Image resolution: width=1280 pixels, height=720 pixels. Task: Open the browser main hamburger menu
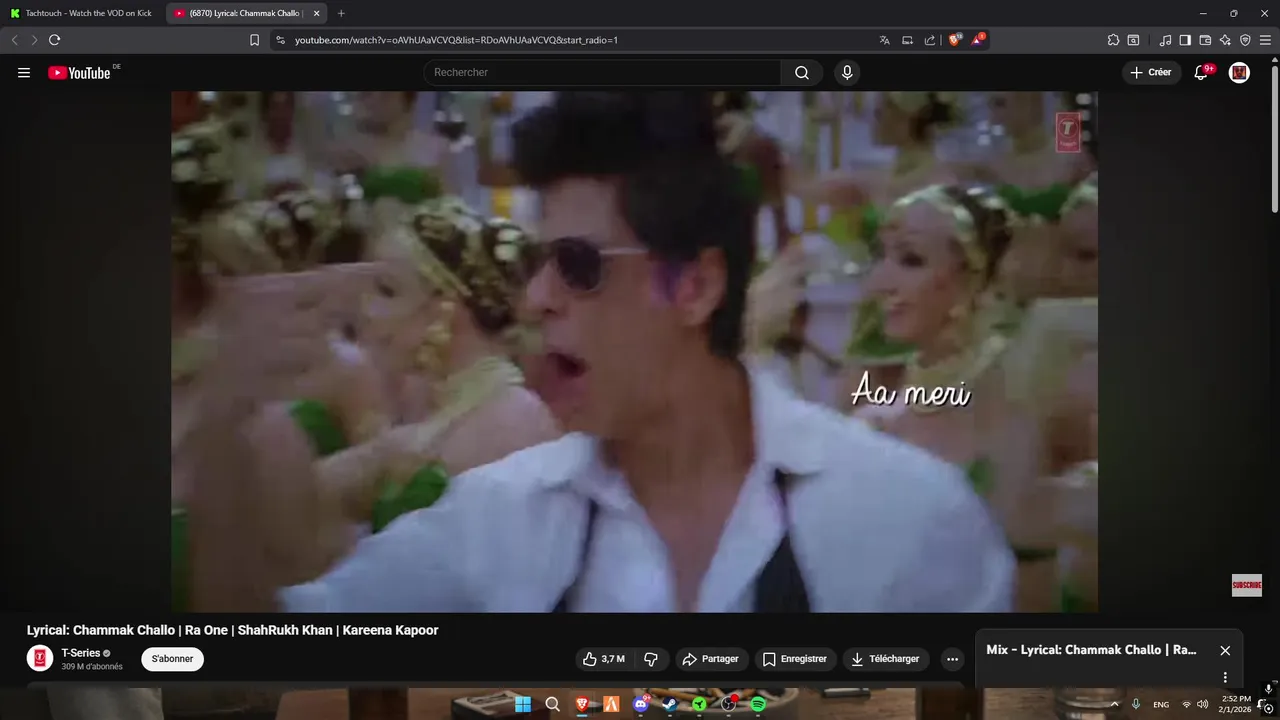coord(1265,40)
